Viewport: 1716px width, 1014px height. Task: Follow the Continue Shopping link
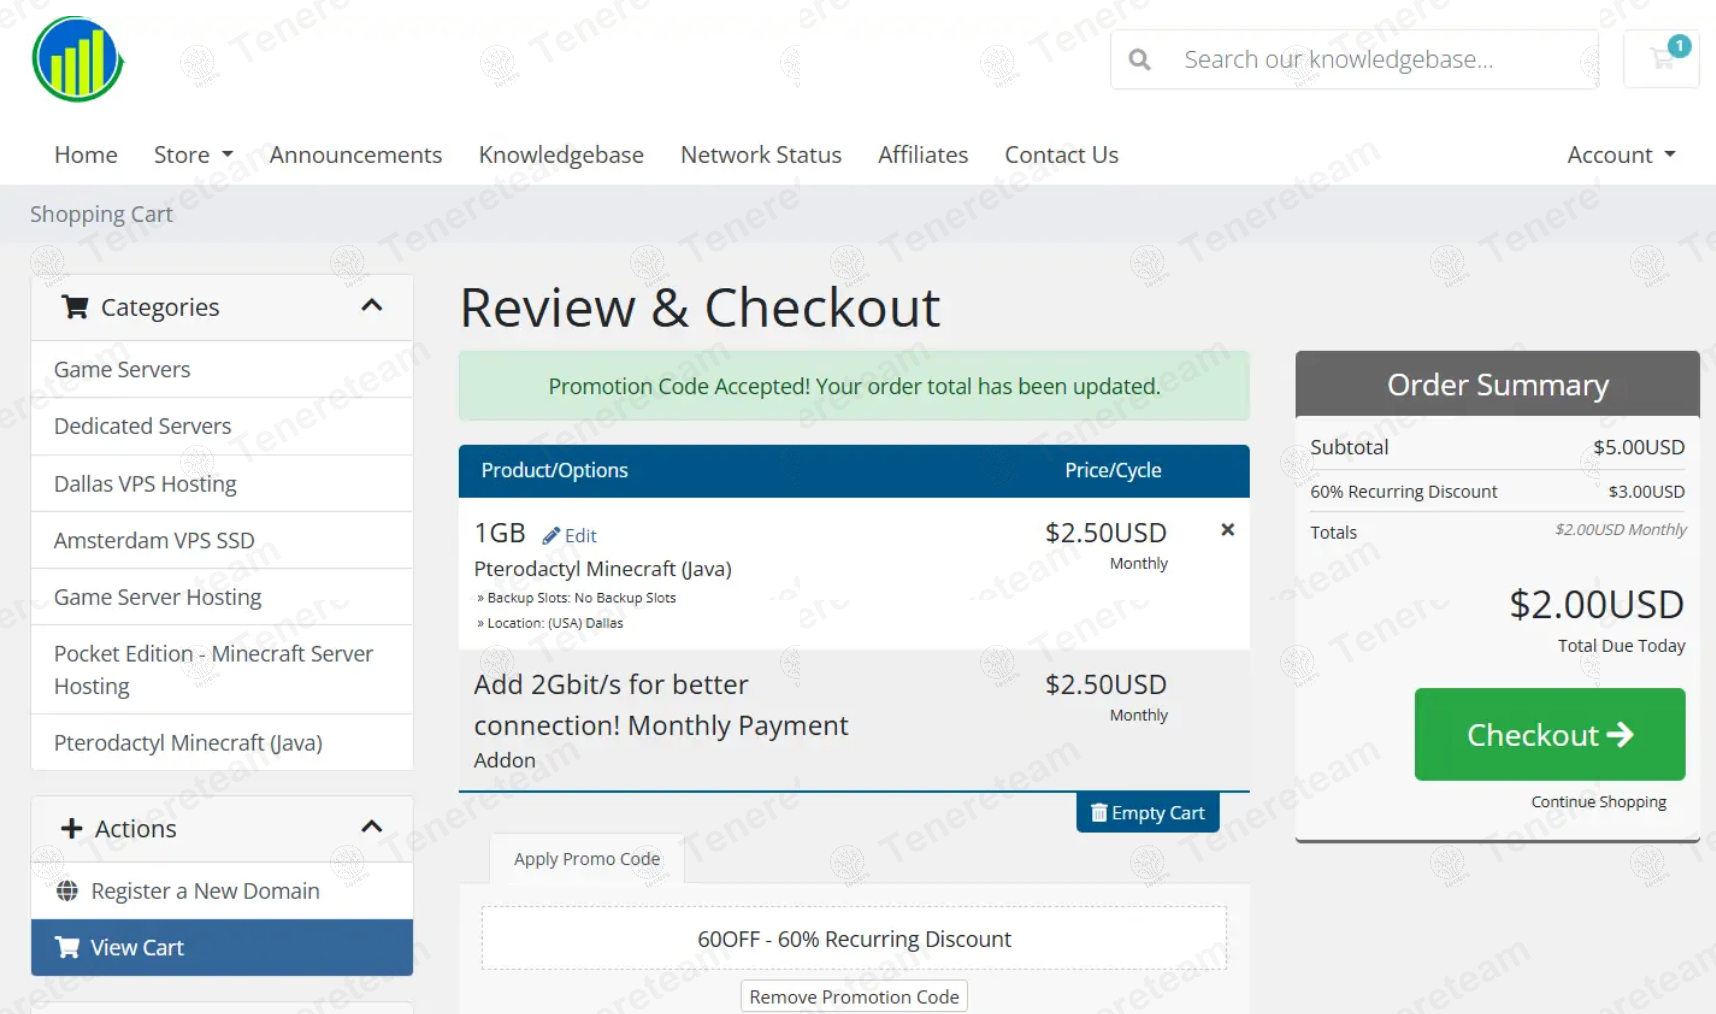pyautogui.click(x=1598, y=802)
